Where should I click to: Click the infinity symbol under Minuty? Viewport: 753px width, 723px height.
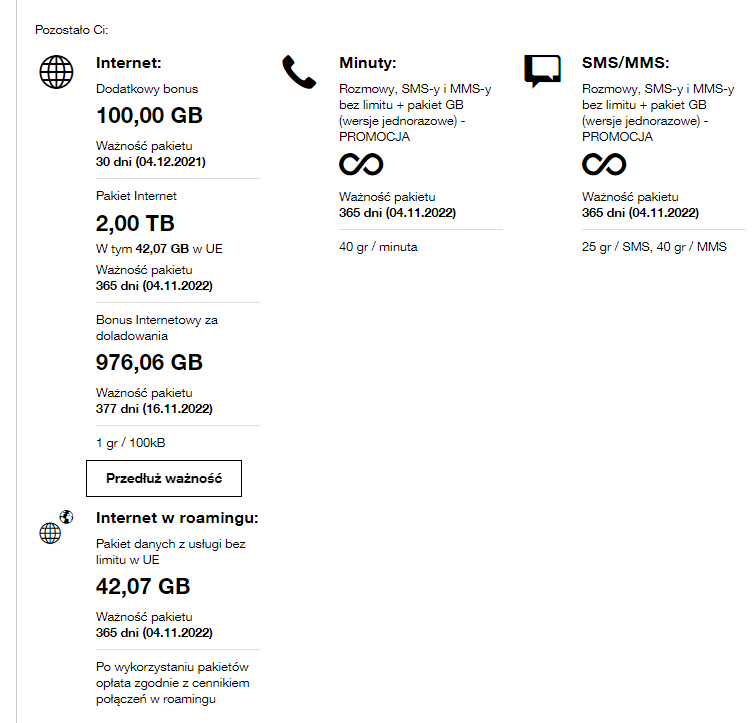(361, 164)
